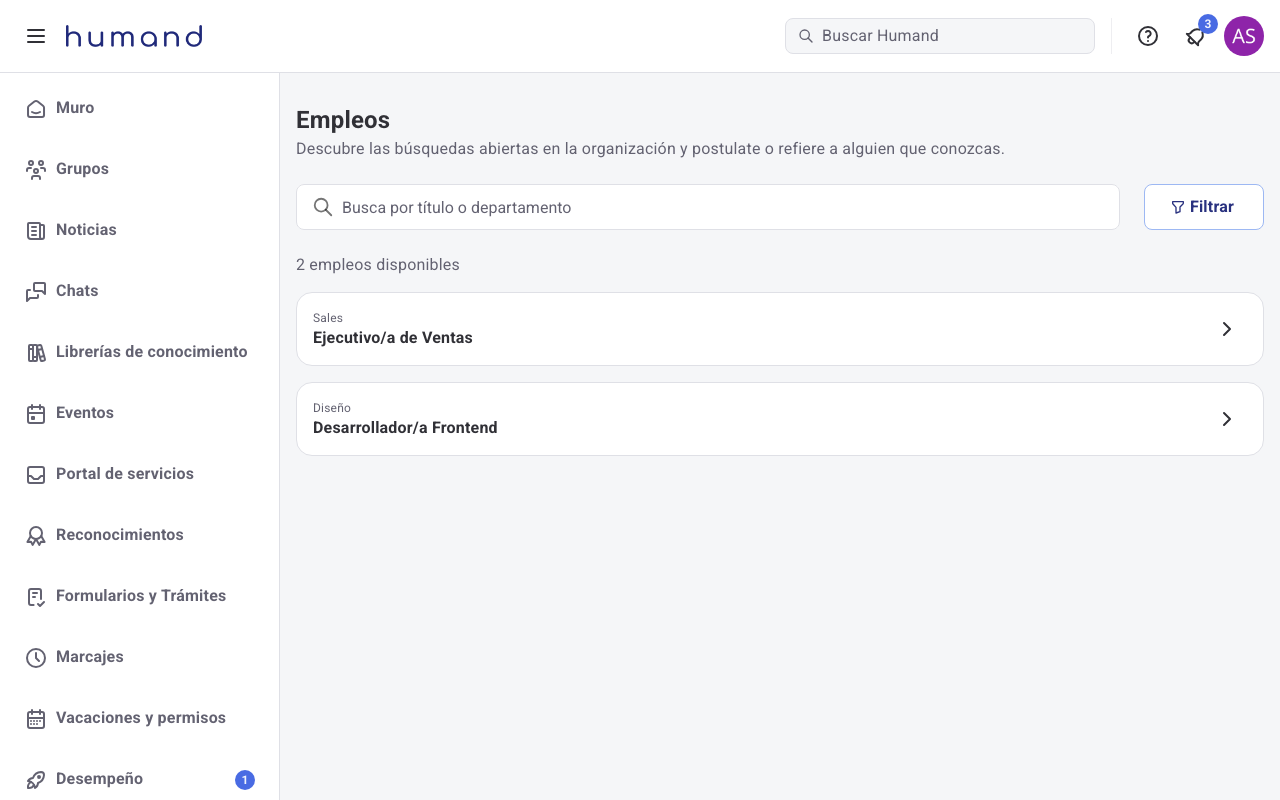Open the AS user avatar
1280x800 pixels.
(x=1244, y=36)
